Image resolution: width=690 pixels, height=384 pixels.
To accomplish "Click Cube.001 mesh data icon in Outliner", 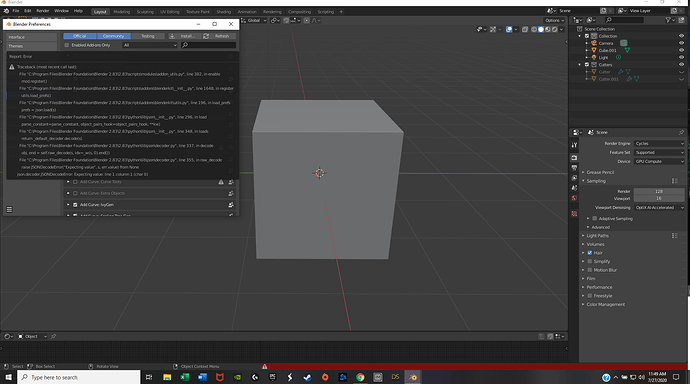I will pyautogui.click(x=627, y=50).
